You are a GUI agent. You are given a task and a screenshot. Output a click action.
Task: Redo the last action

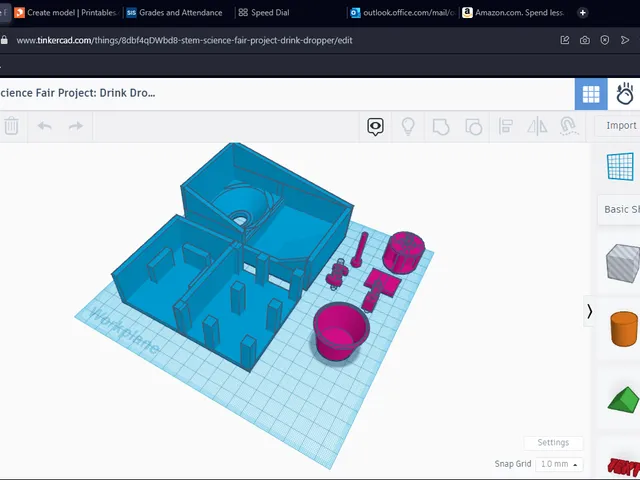point(76,126)
